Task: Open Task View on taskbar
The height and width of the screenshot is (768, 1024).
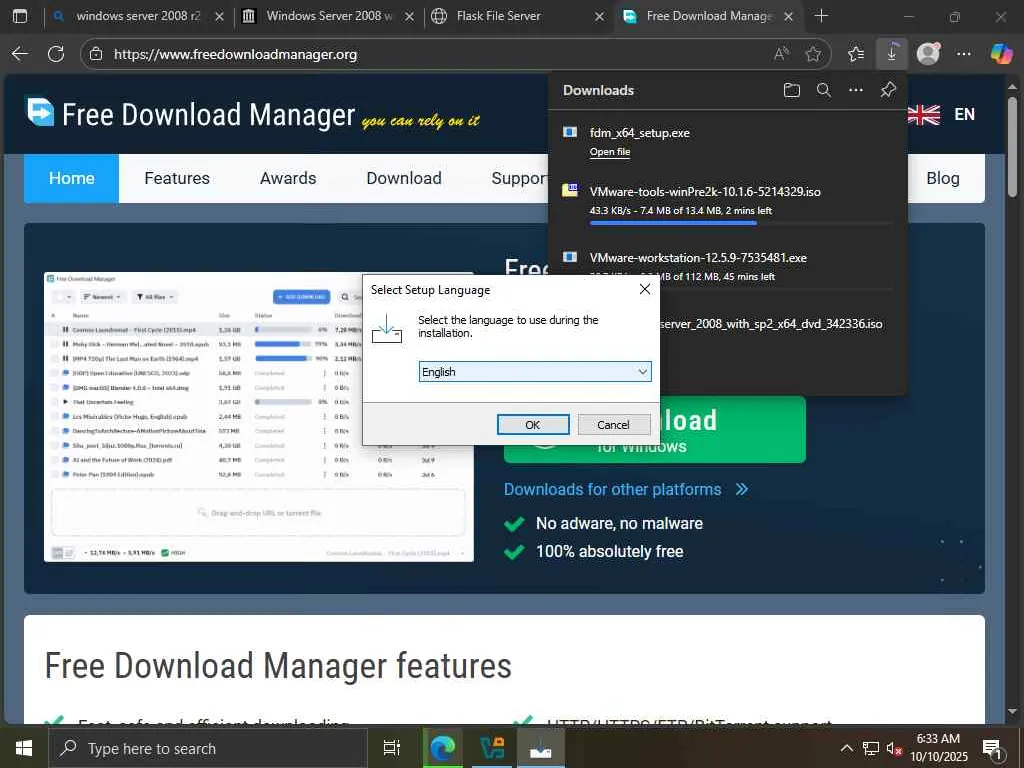Action: 392,748
